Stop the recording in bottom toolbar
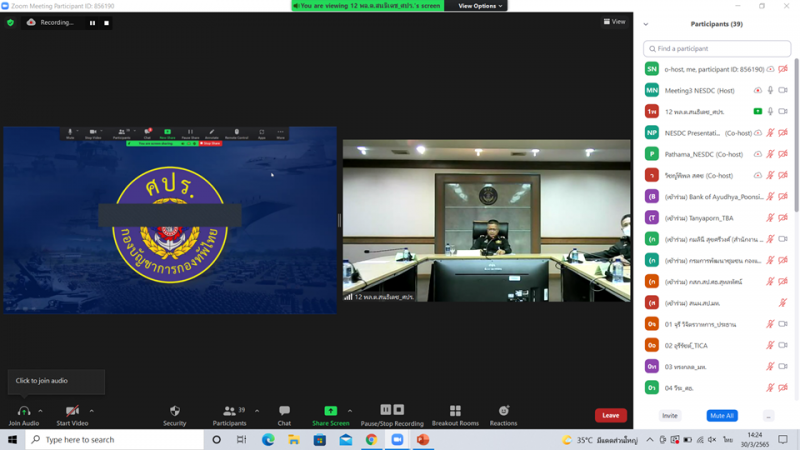 tap(399, 410)
